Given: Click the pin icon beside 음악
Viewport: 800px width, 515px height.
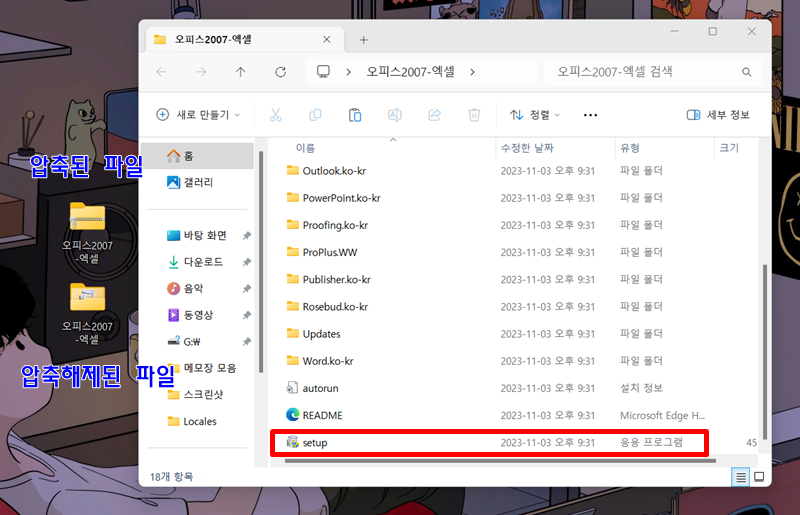Looking at the screenshot, I should coord(246,288).
